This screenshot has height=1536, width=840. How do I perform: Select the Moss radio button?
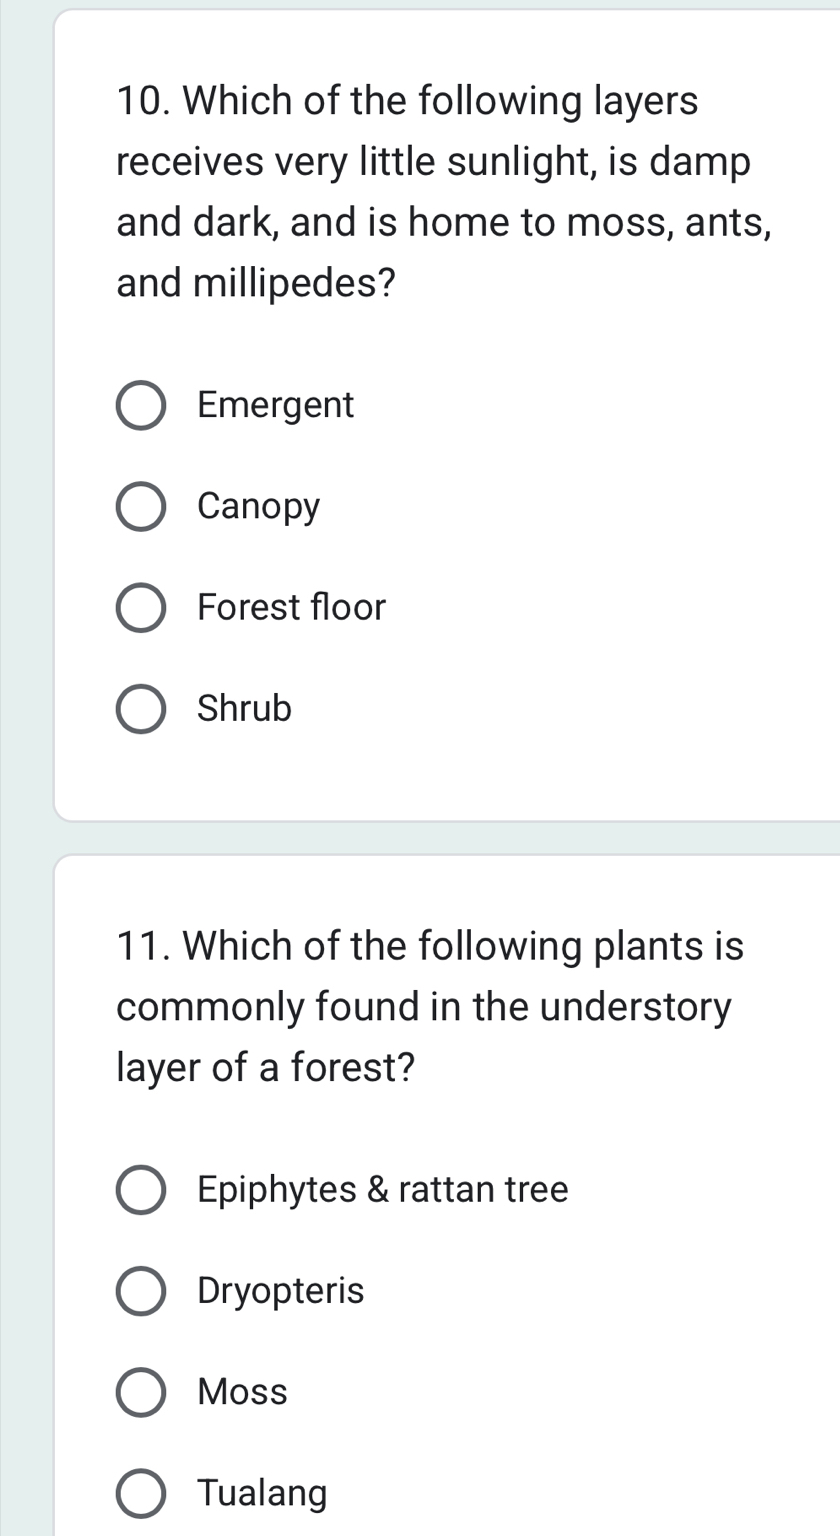click(141, 1391)
